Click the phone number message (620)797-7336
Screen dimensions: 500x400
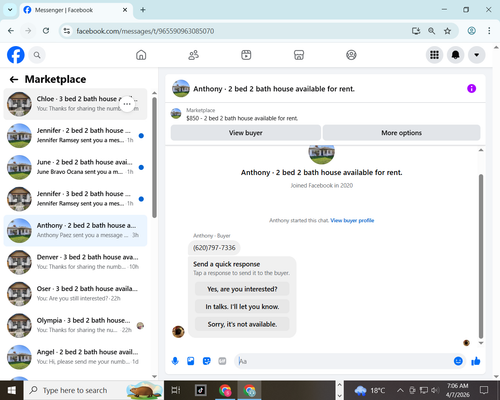point(214,248)
